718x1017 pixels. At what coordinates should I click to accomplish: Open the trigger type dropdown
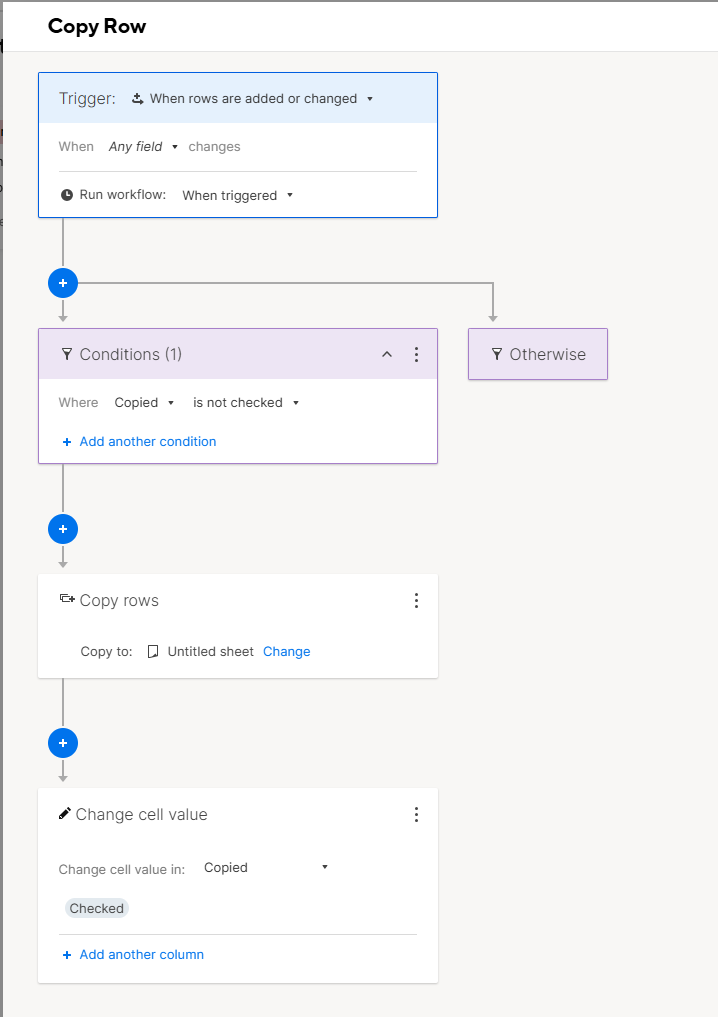point(253,99)
